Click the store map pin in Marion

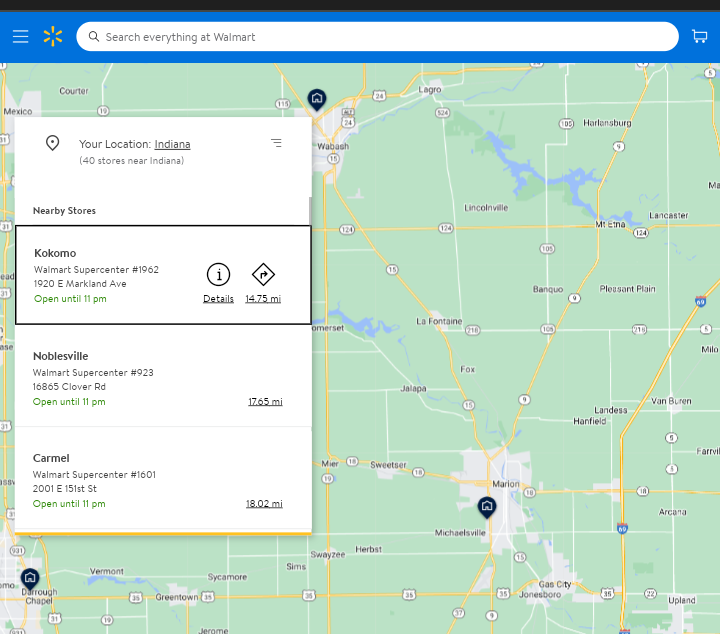(487, 507)
